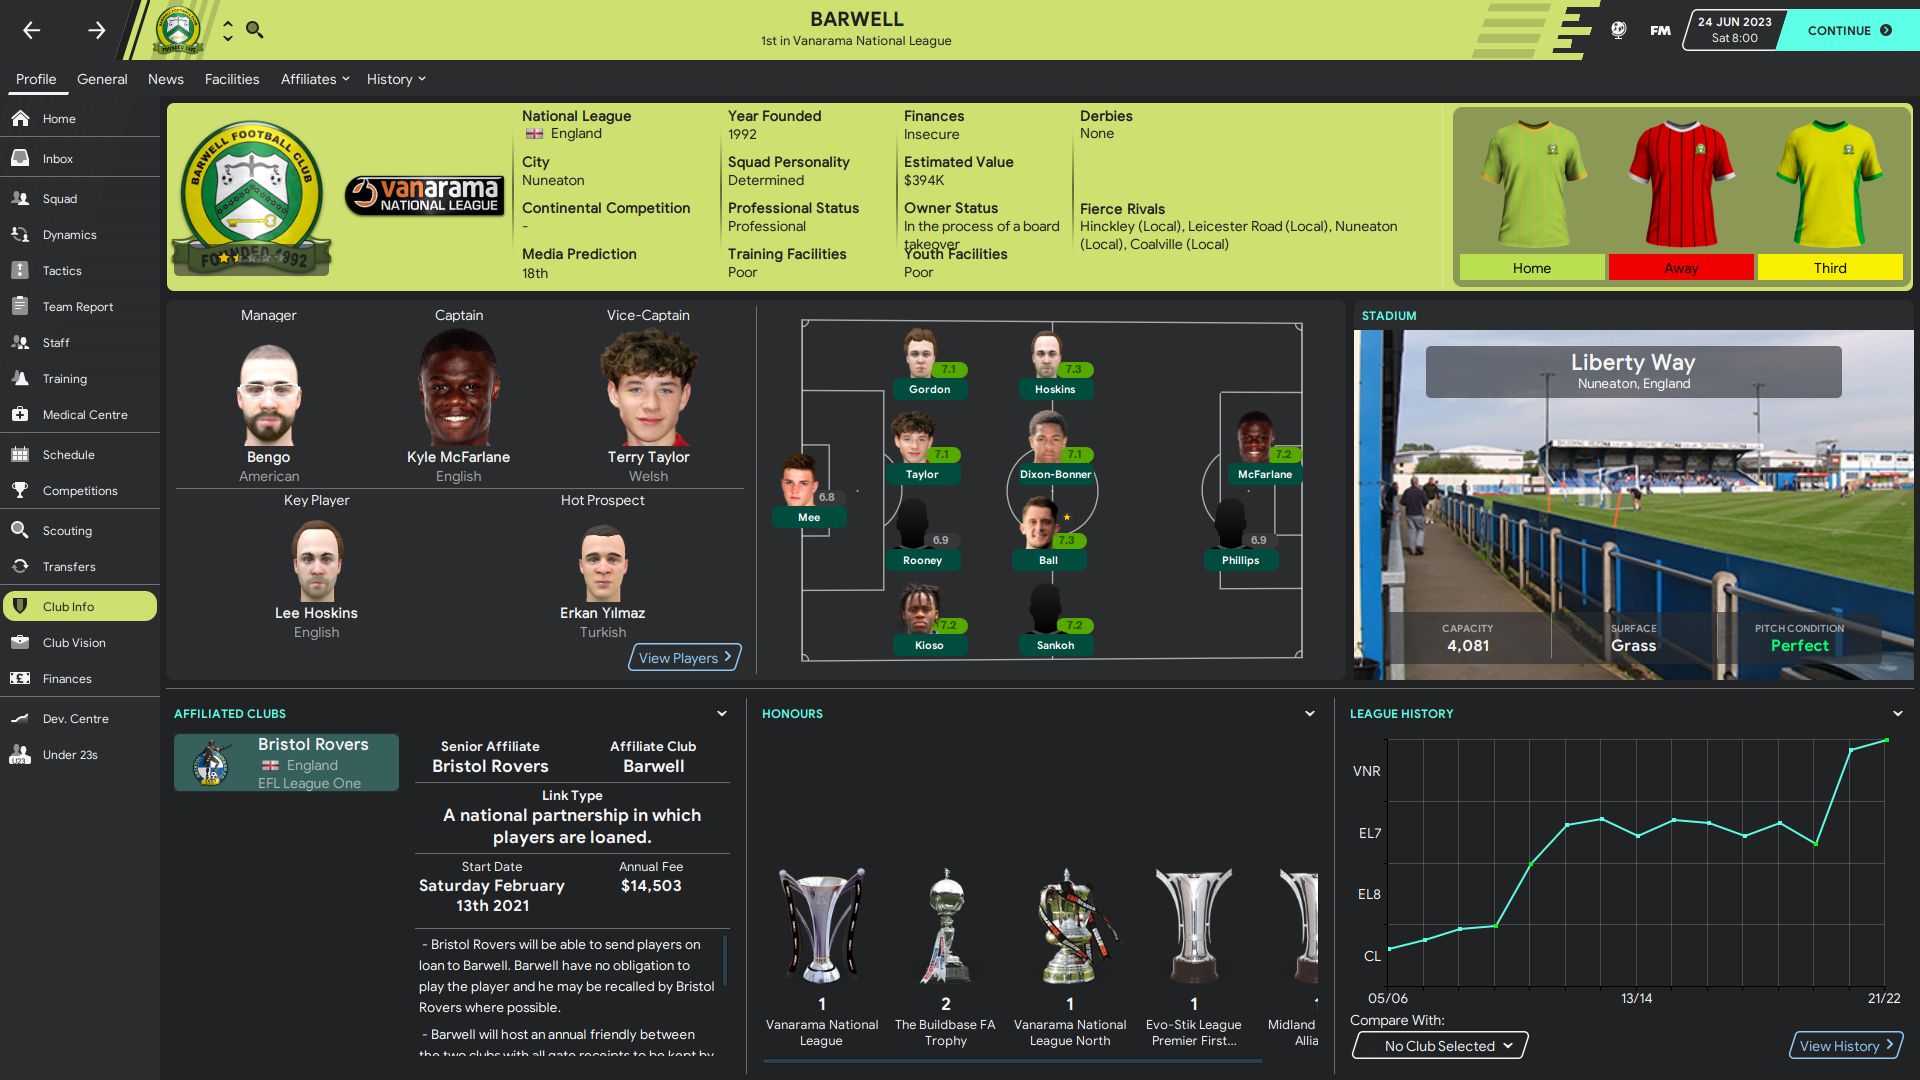
Task: Click Kioso on the pitch
Action: [x=929, y=619]
